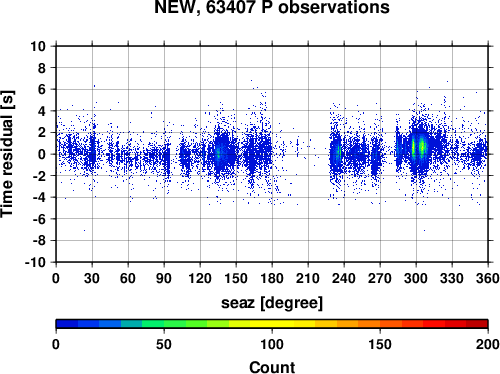The width and height of the screenshot is (500, 374).
Task: Click the x-axis tick label 90
Action: tap(164, 278)
